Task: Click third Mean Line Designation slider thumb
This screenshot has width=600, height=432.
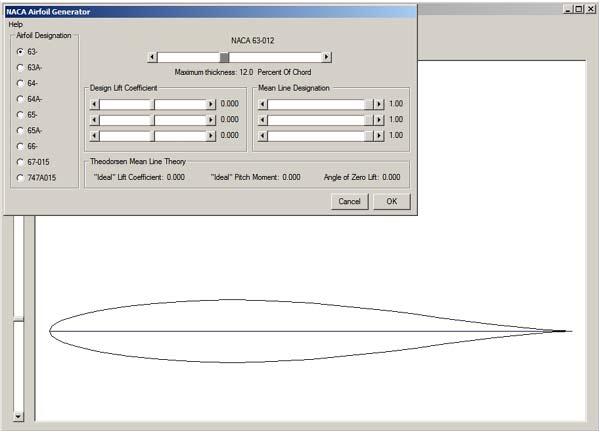Action: point(369,135)
